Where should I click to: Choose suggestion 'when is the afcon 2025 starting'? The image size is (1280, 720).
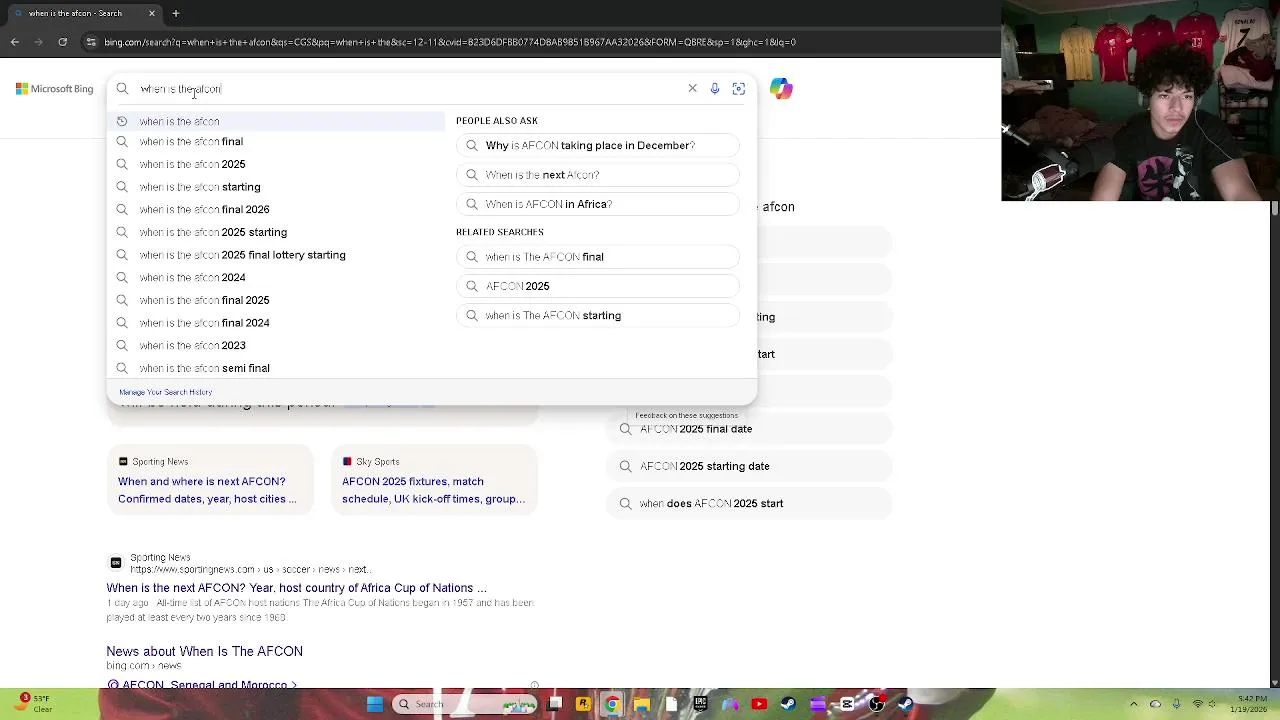(276, 232)
